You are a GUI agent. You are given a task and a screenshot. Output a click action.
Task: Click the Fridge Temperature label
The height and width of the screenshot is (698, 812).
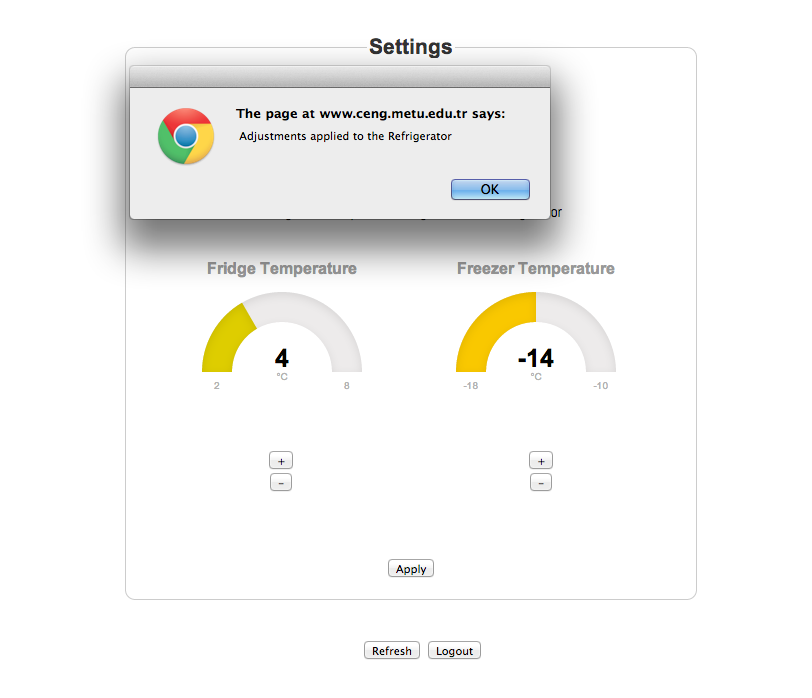(x=282, y=268)
